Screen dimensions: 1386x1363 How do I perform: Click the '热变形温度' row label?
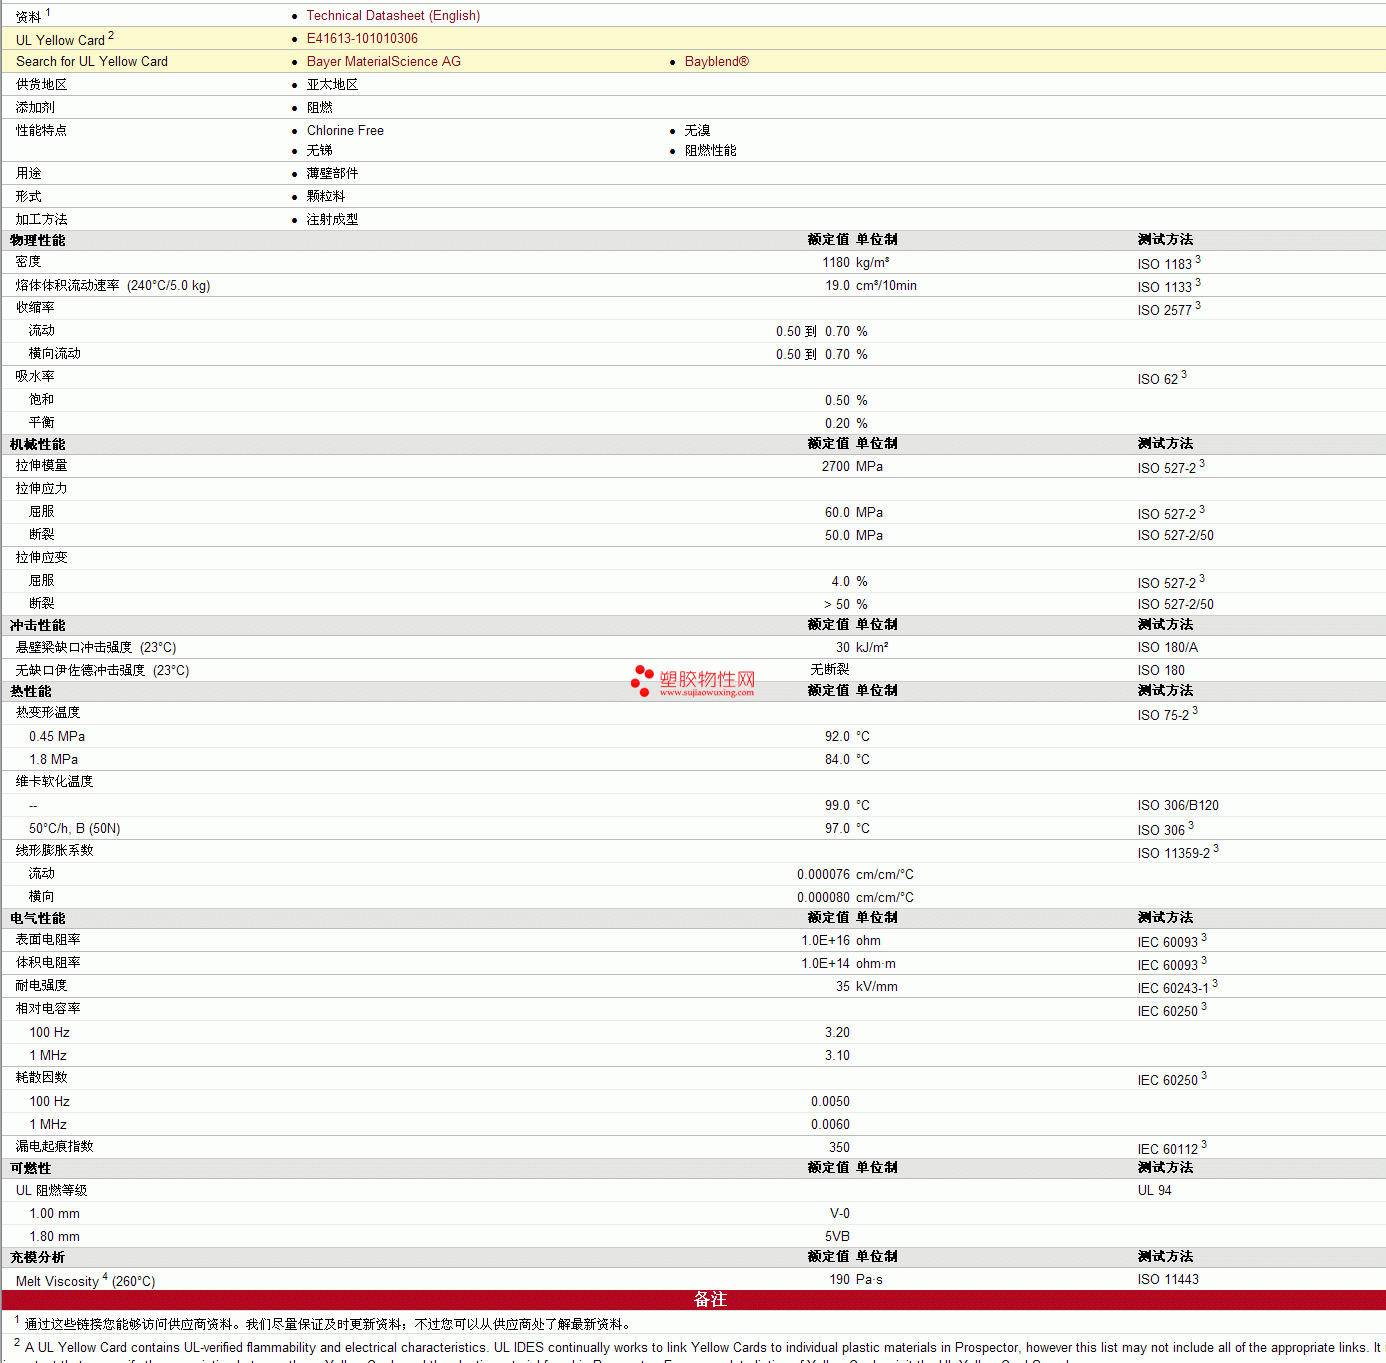48,713
